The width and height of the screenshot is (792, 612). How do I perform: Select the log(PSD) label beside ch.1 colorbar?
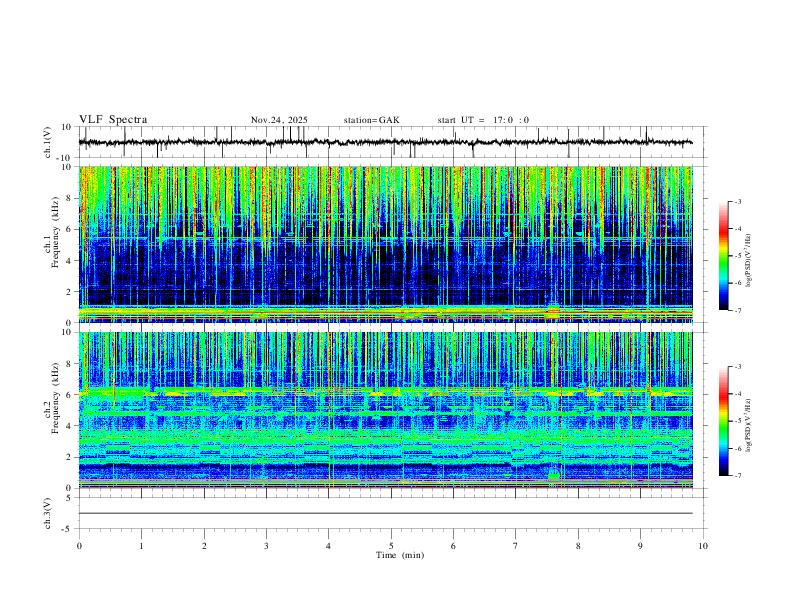click(749, 261)
